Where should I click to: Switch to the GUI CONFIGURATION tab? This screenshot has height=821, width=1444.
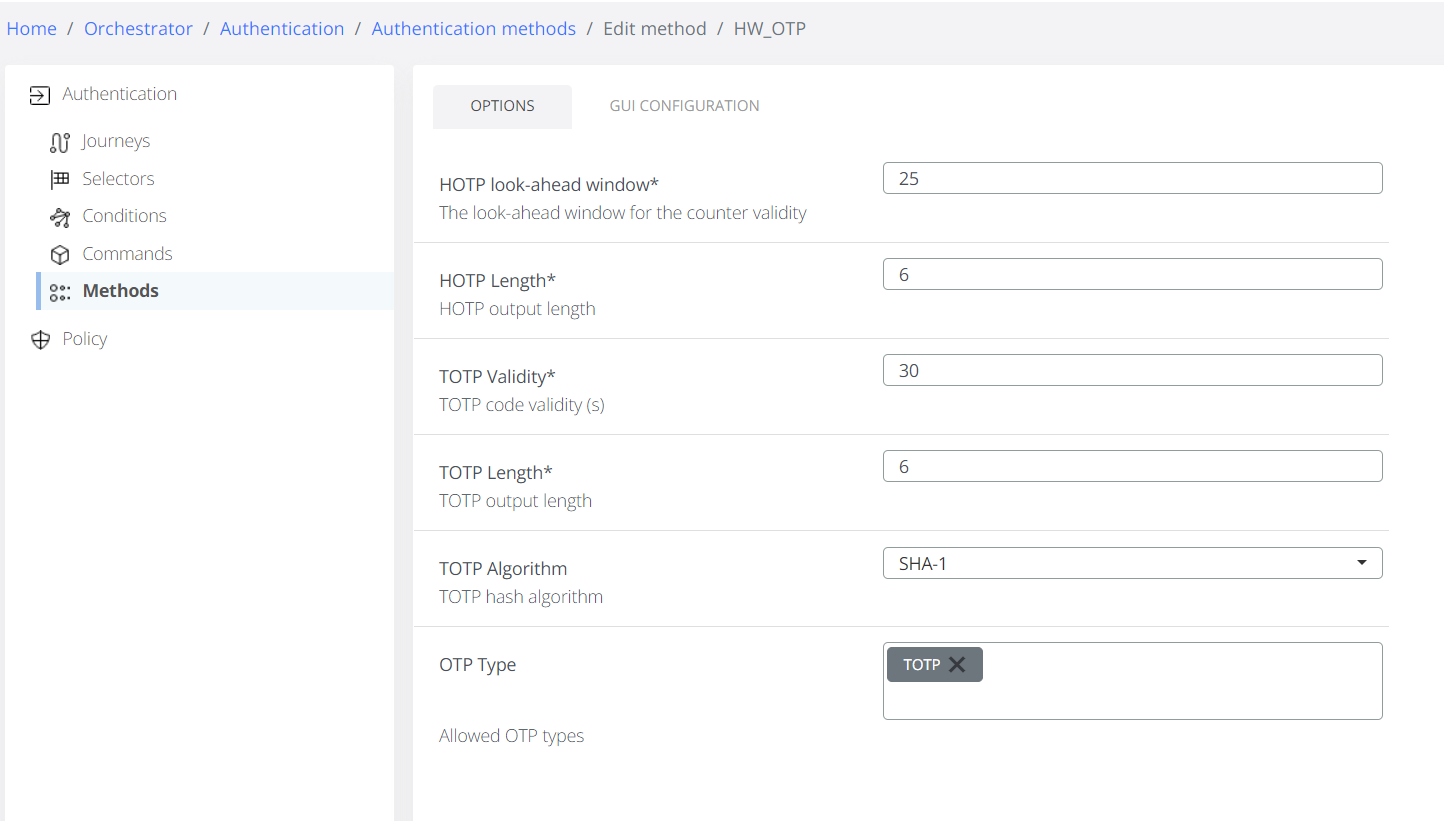684,105
